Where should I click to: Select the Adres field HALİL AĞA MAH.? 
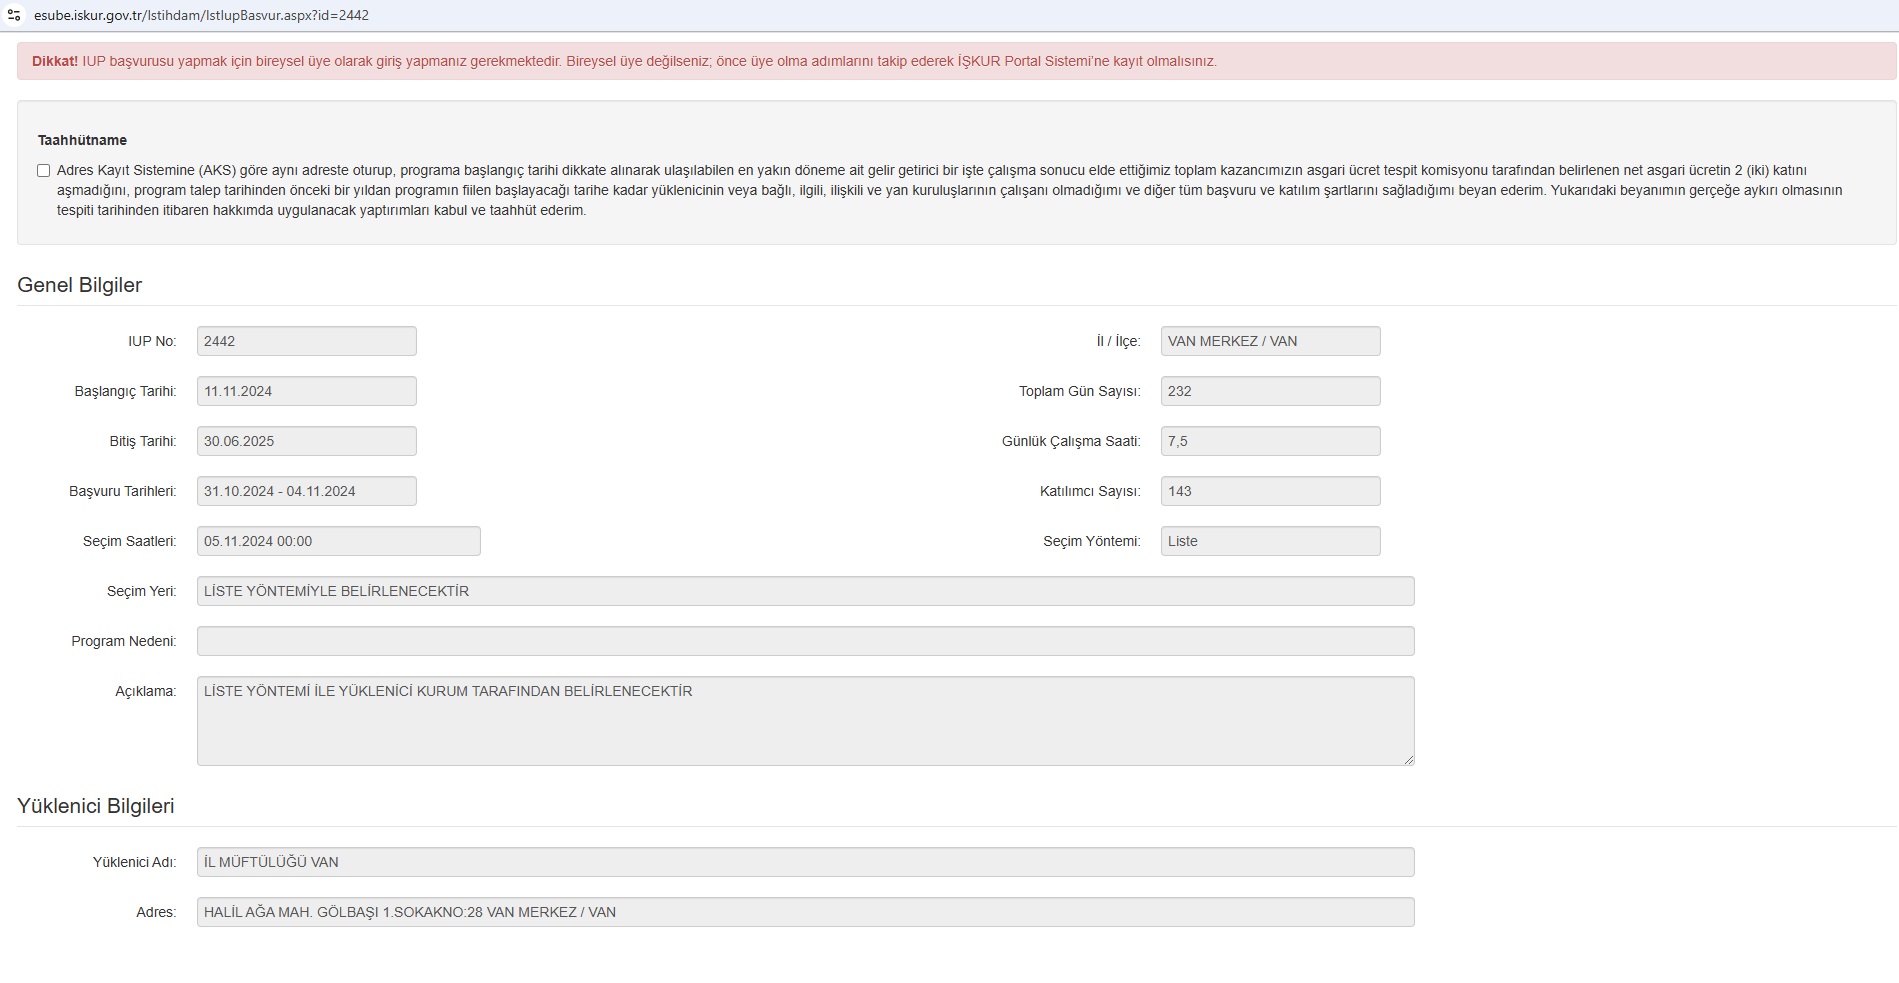coord(806,912)
